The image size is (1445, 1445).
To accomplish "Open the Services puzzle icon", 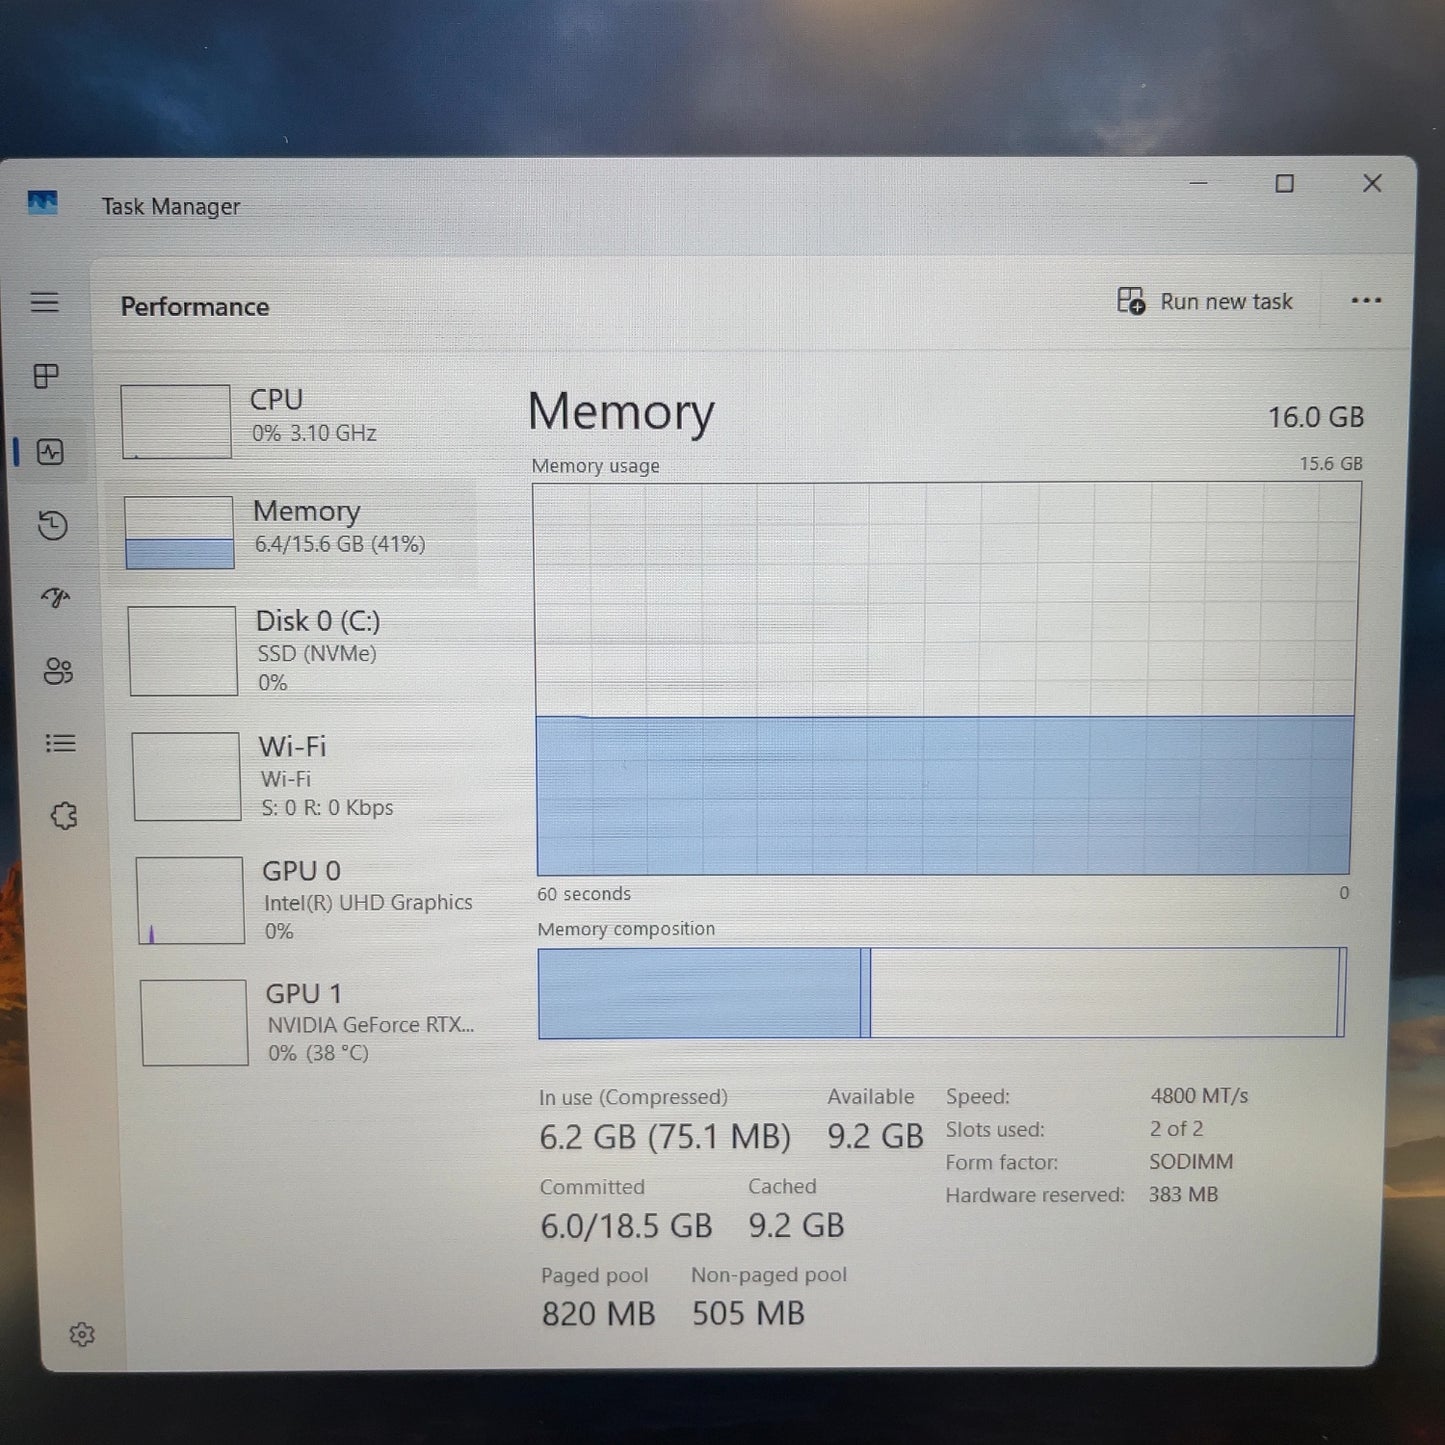I will click(x=63, y=816).
